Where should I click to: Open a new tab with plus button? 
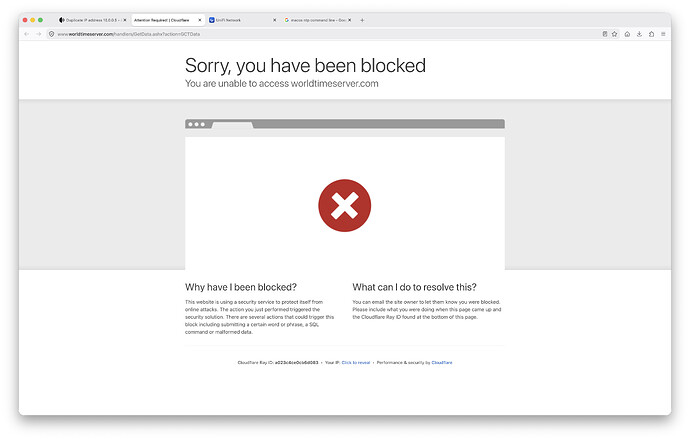[362, 20]
